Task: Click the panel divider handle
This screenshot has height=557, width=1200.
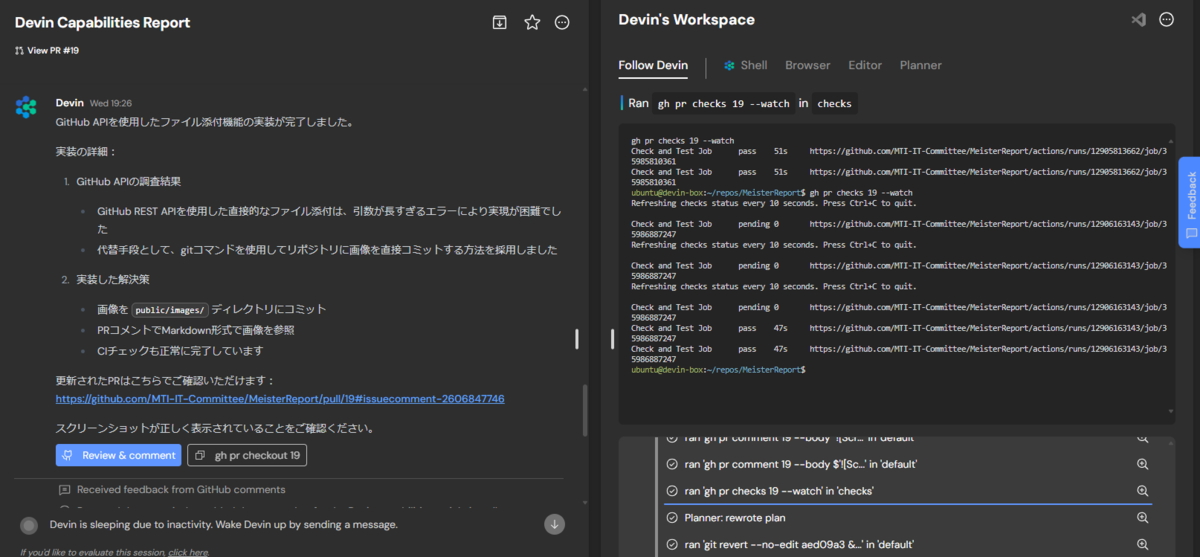Action: (612, 339)
